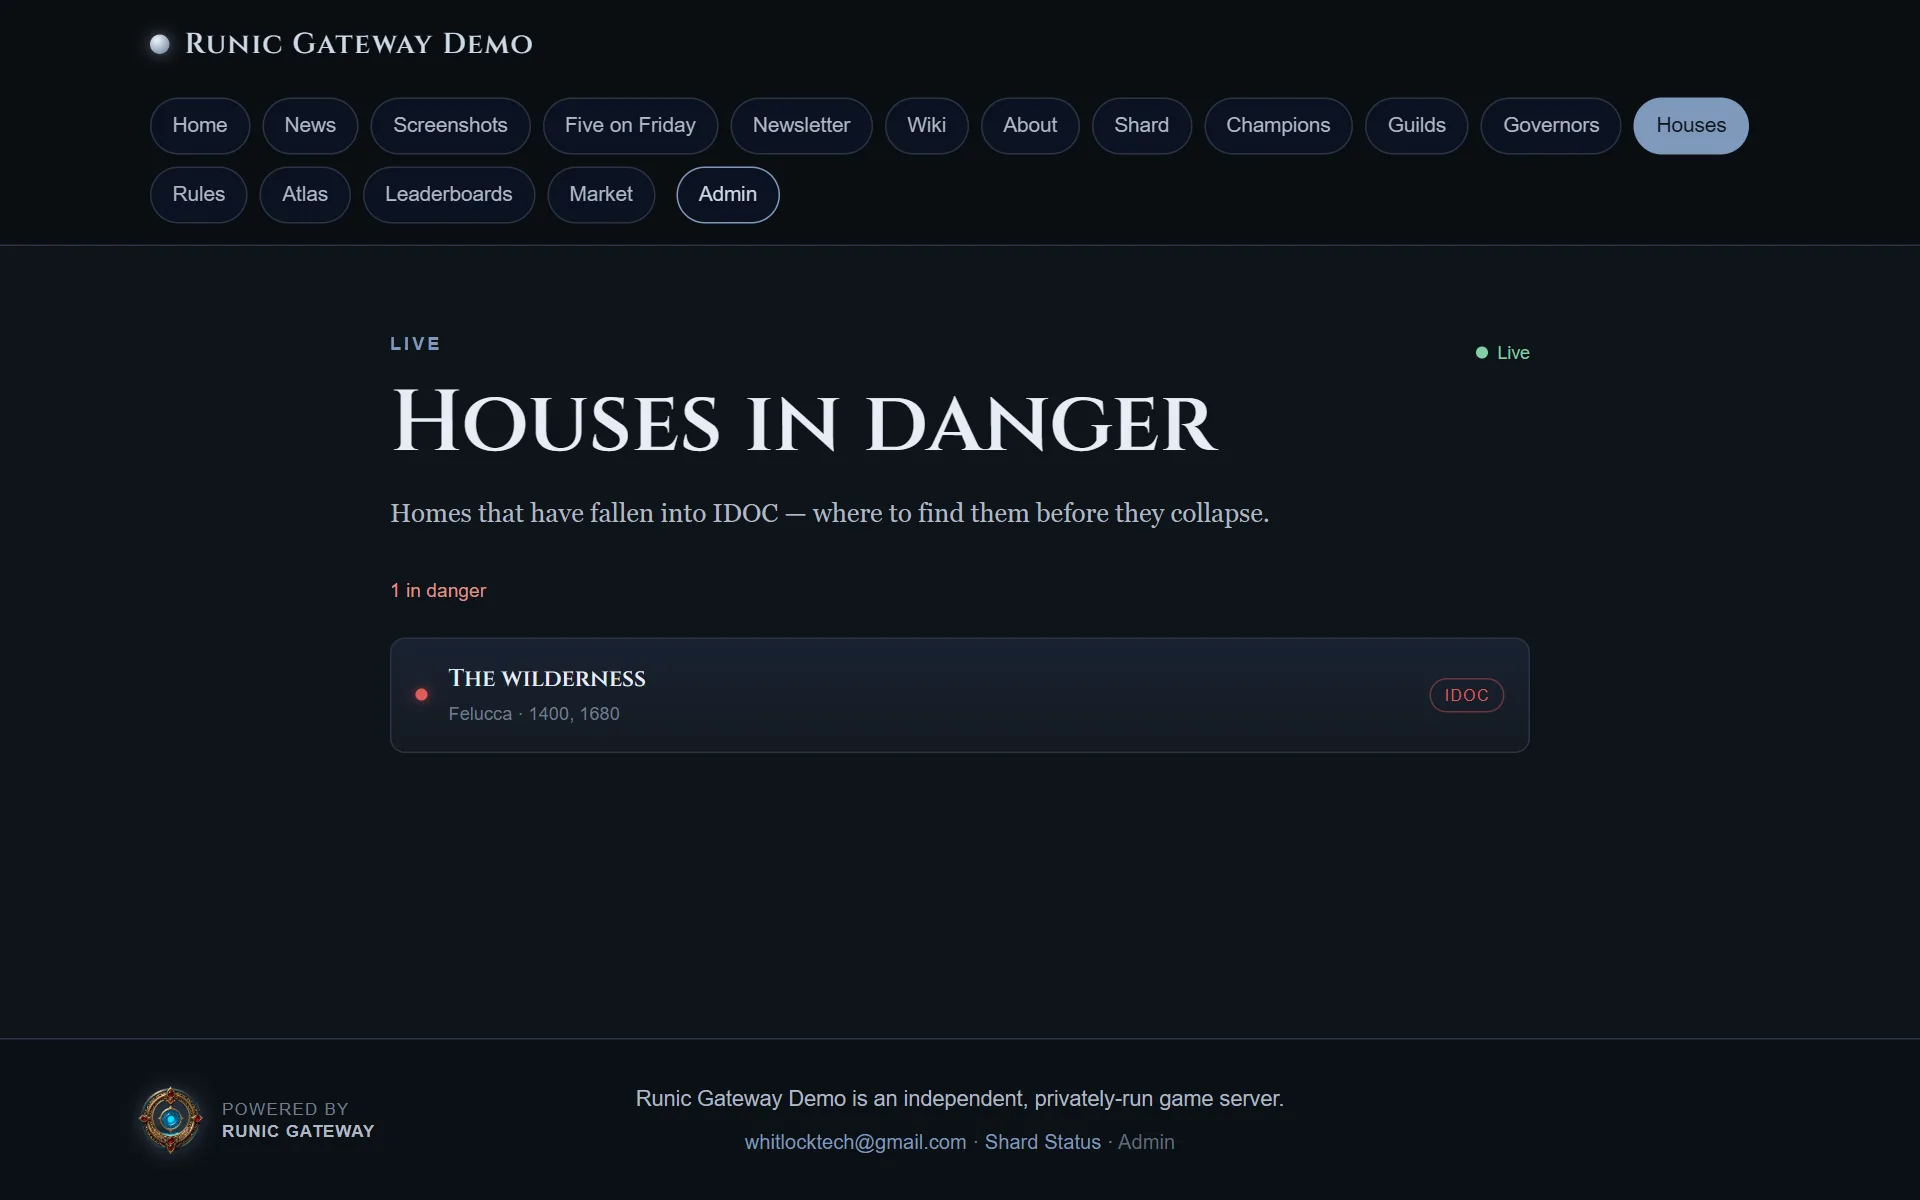This screenshot has height=1200, width=1920.
Task: Go to the Market page
Action: [x=601, y=195]
